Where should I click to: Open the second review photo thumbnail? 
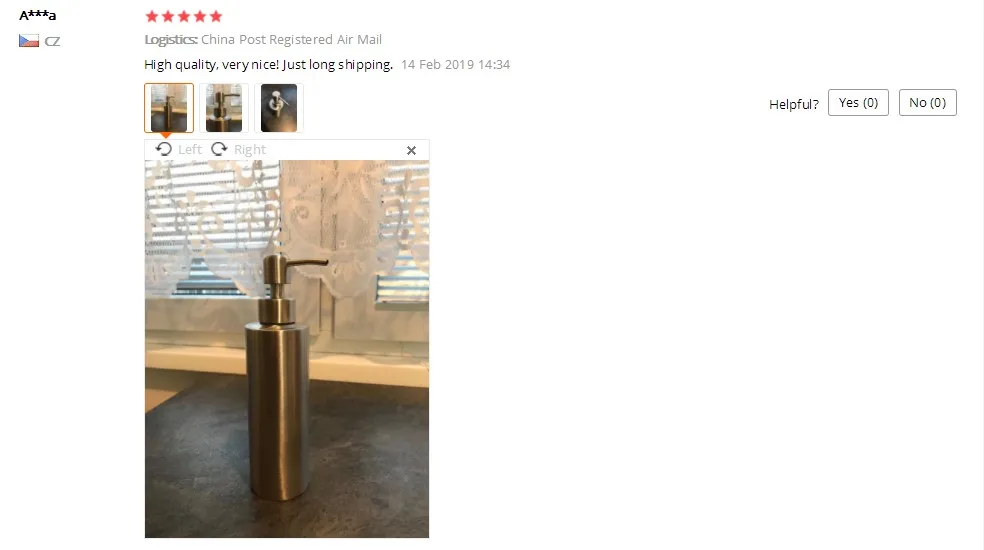tap(224, 108)
